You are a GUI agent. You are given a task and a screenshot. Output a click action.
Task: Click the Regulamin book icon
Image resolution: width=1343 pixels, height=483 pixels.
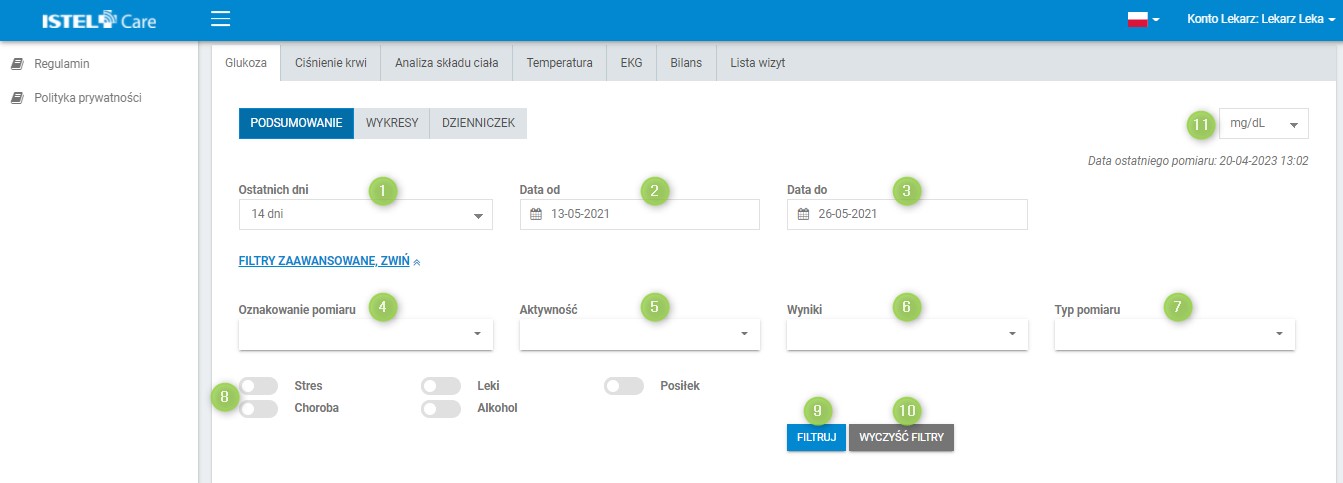click(17, 64)
